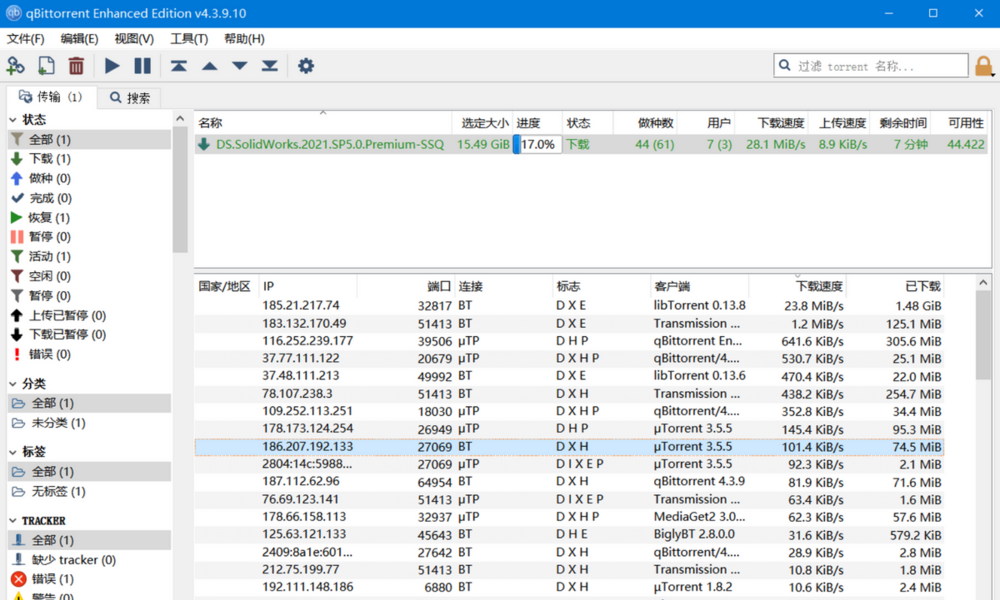
Task: Select 缺少 tracker (0) filter
Action: [x=89, y=560]
